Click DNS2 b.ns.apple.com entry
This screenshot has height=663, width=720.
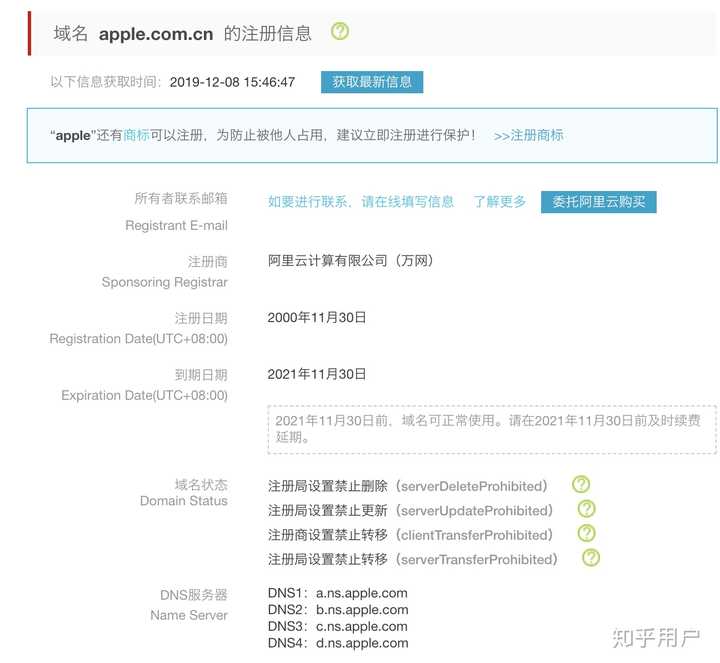pos(338,610)
